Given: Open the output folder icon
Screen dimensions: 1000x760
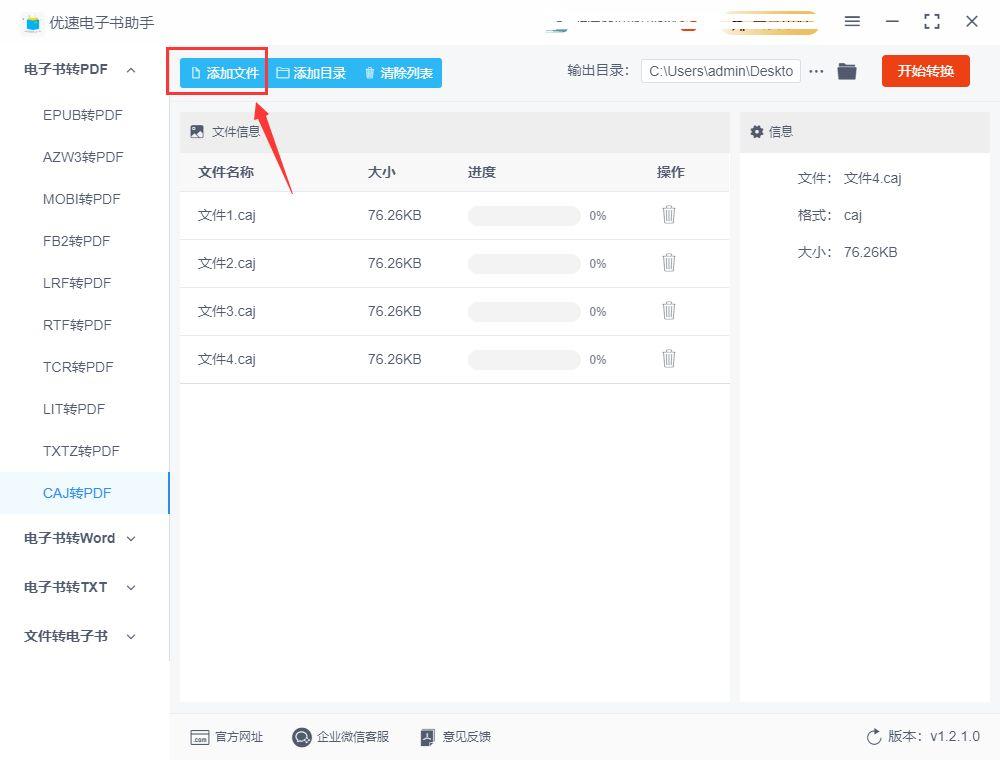Looking at the screenshot, I should click(x=847, y=71).
